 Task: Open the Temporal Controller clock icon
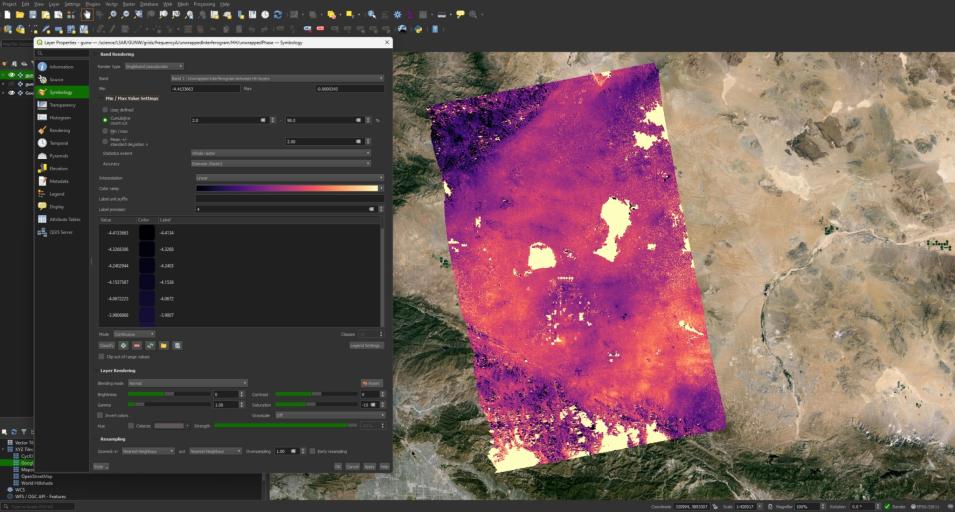pos(265,15)
